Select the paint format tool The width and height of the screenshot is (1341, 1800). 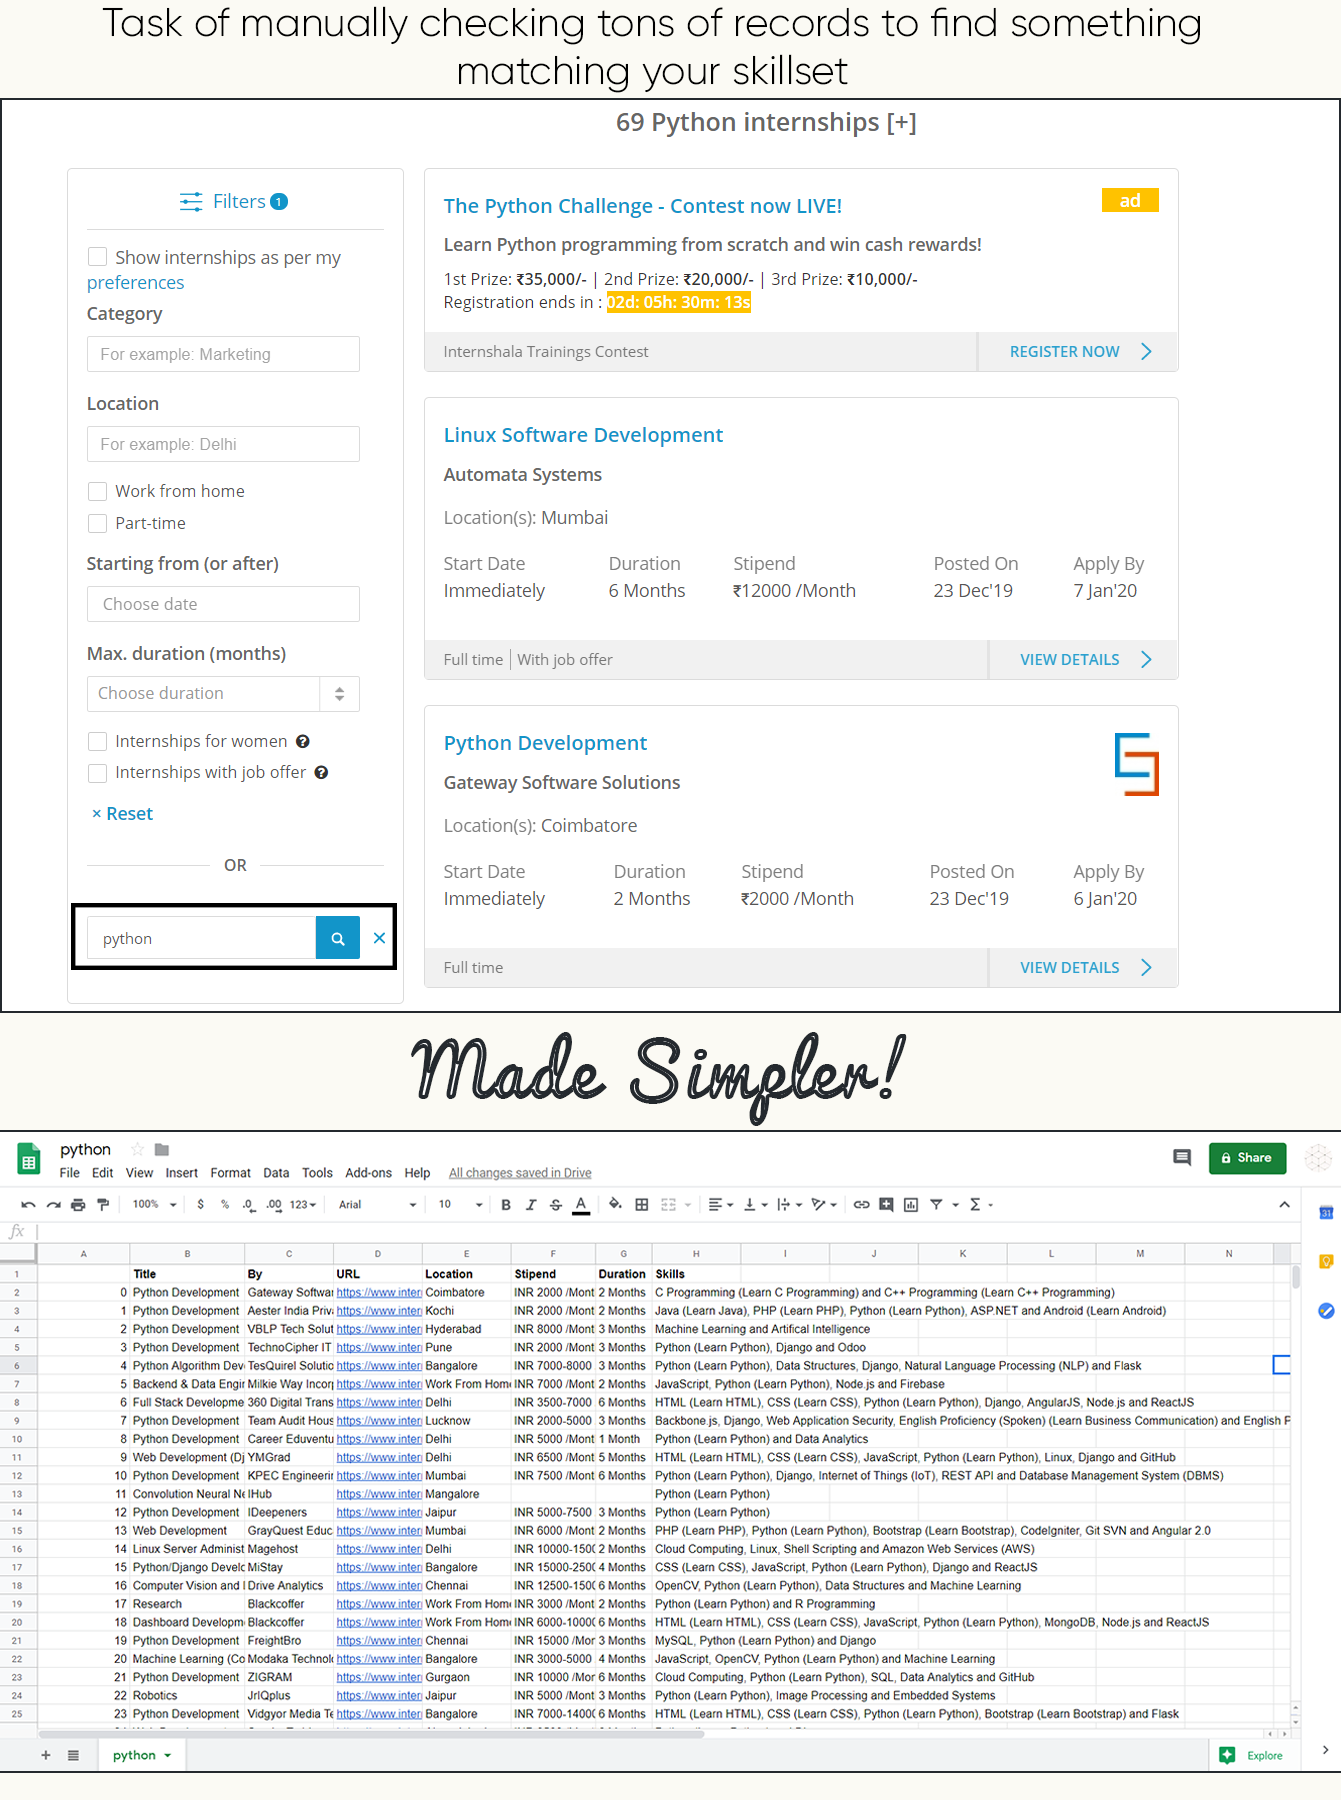tap(102, 1205)
